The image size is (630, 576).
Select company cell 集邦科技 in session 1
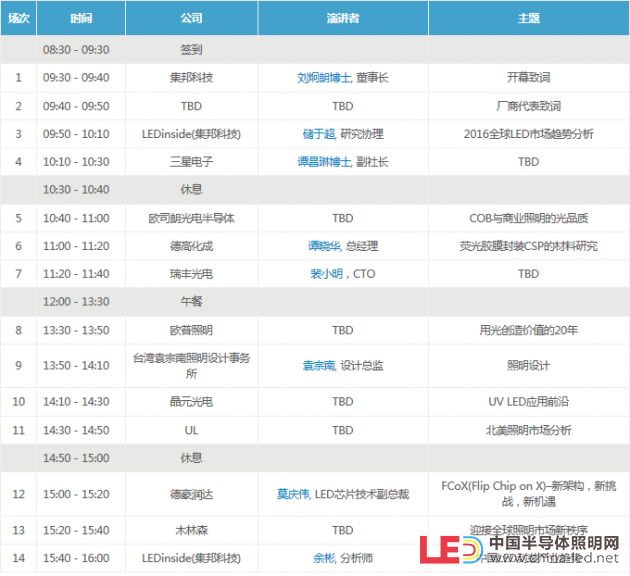pos(191,78)
